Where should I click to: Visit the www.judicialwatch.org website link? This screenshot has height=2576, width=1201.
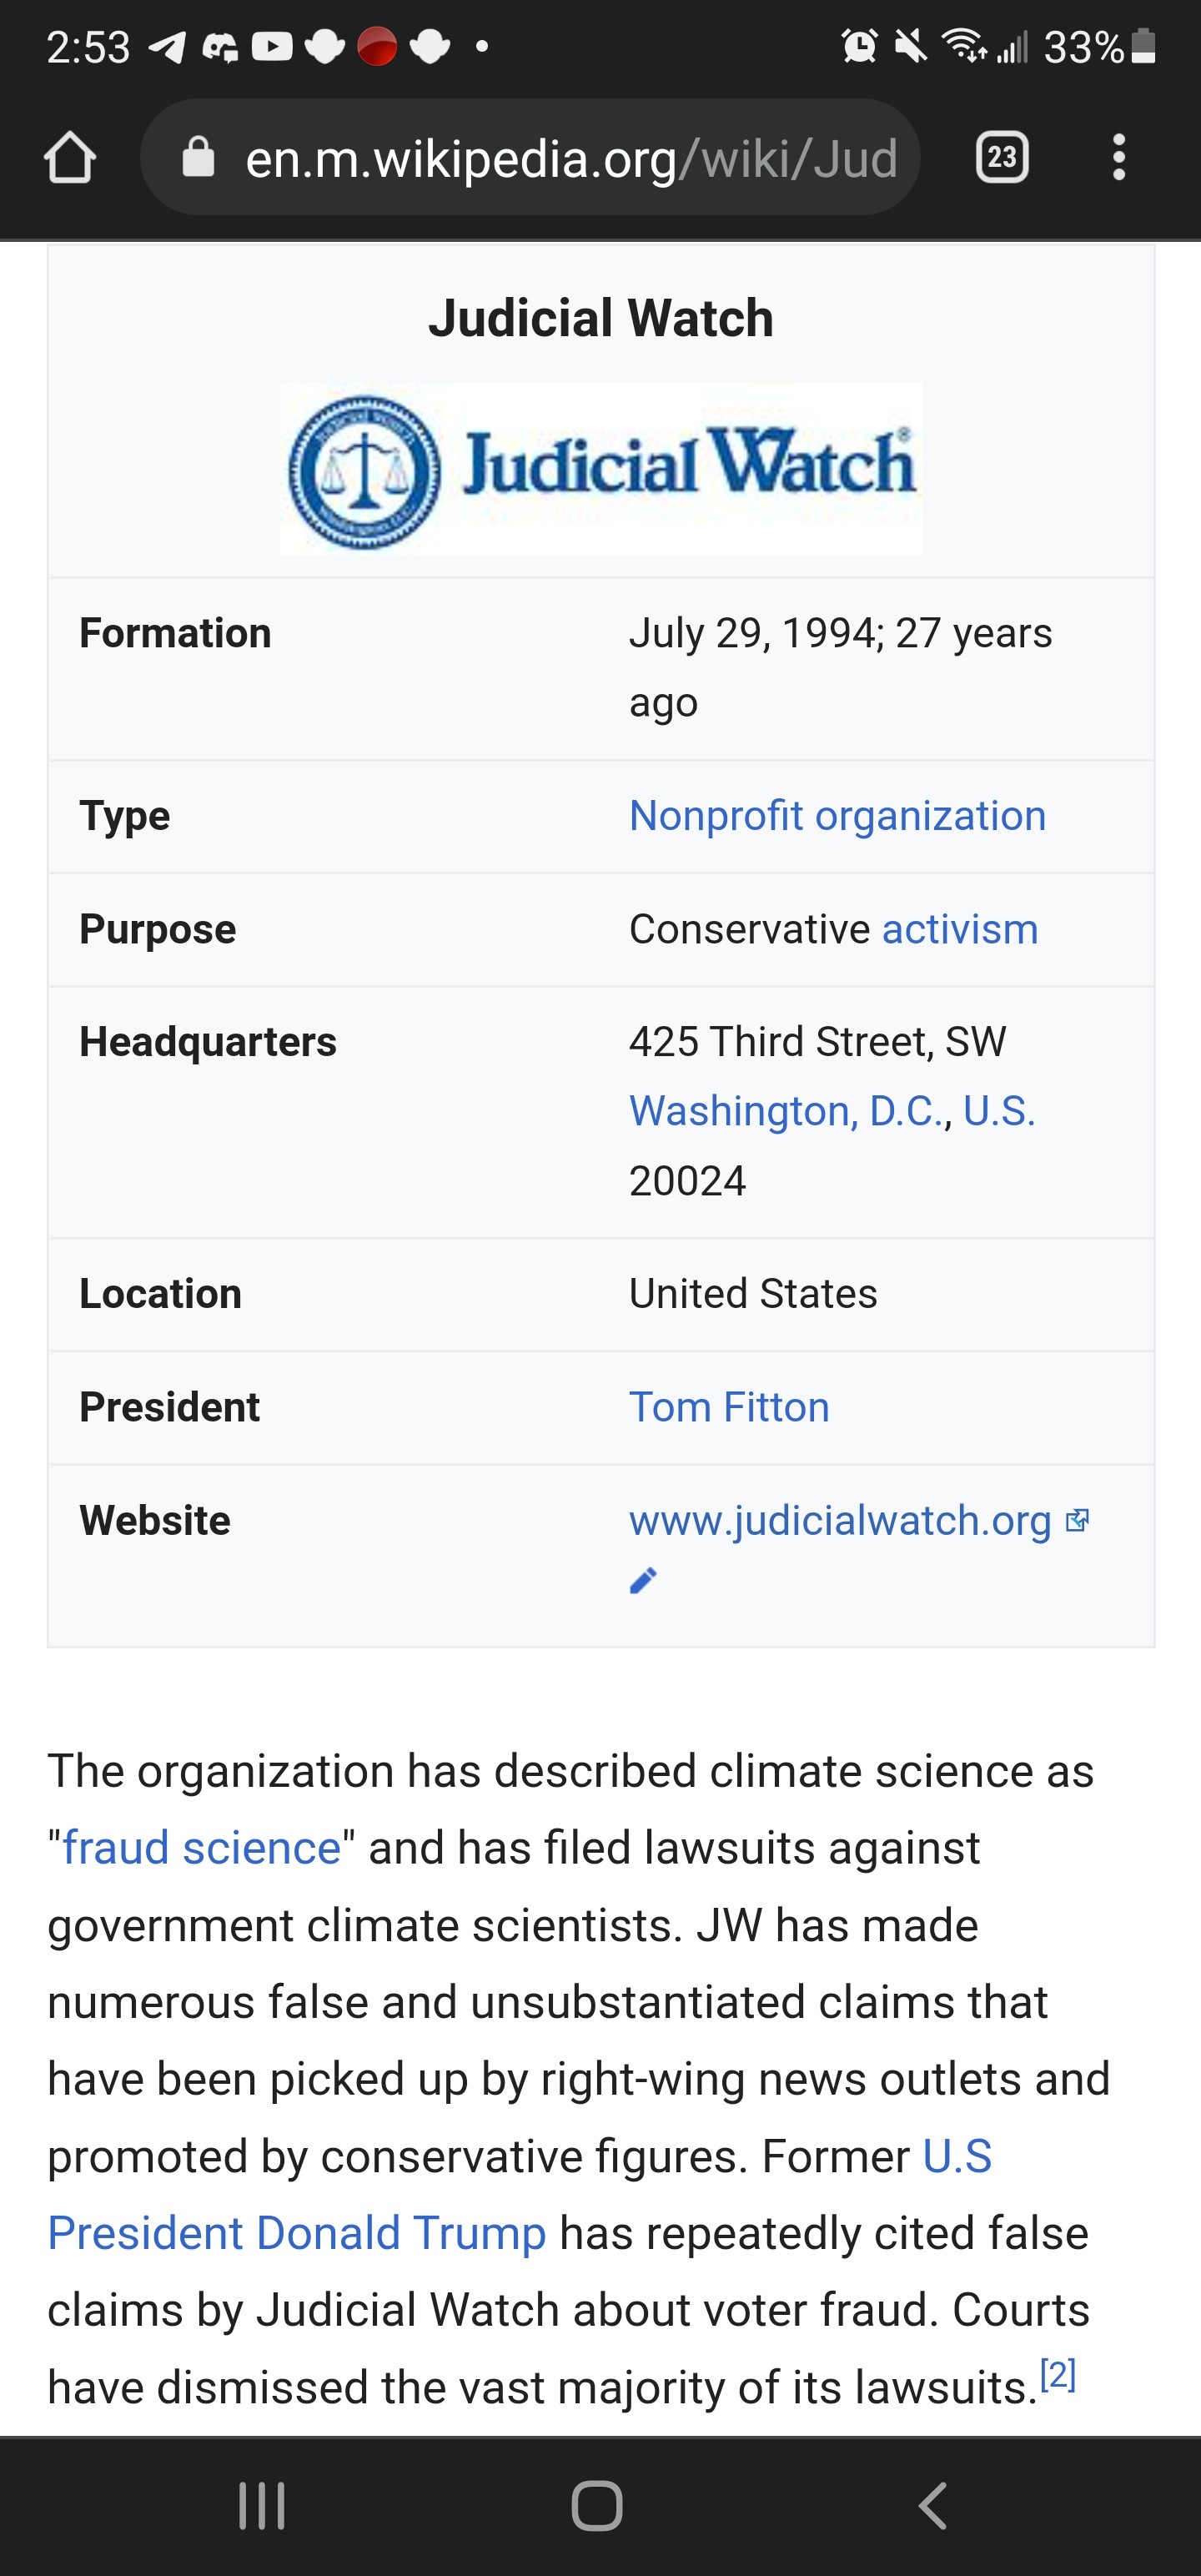coord(840,1520)
